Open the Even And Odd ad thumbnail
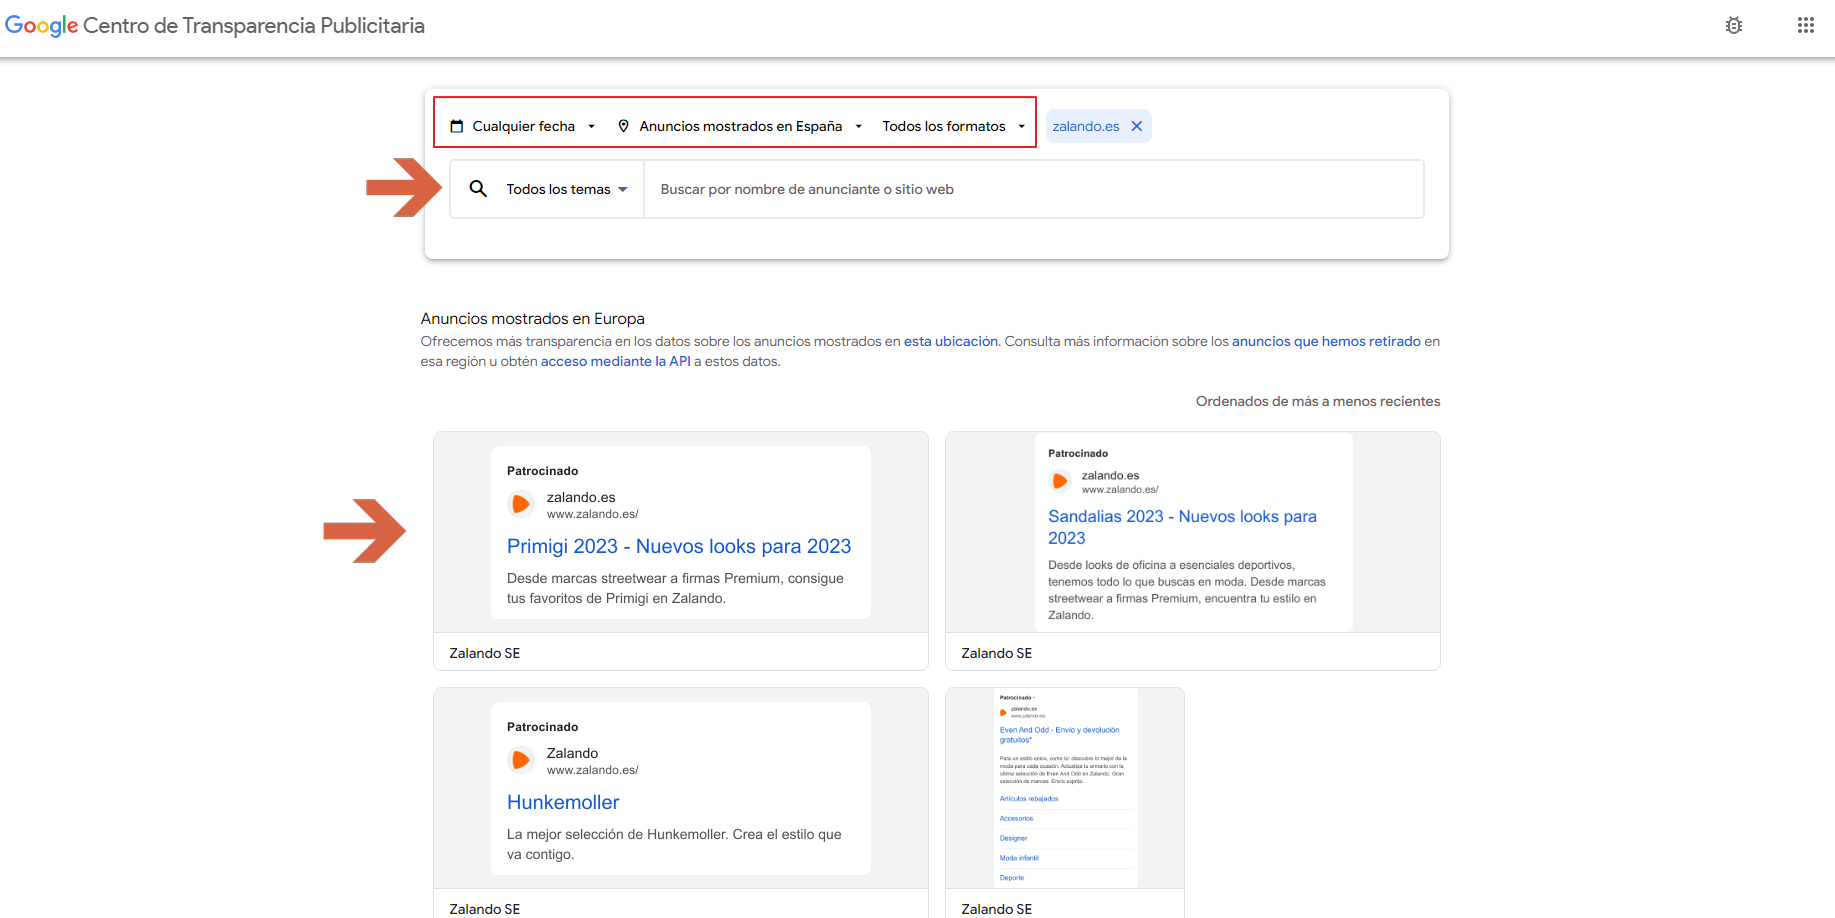The width and height of the screenshot is (1835, 918). tap(1065, 788)
